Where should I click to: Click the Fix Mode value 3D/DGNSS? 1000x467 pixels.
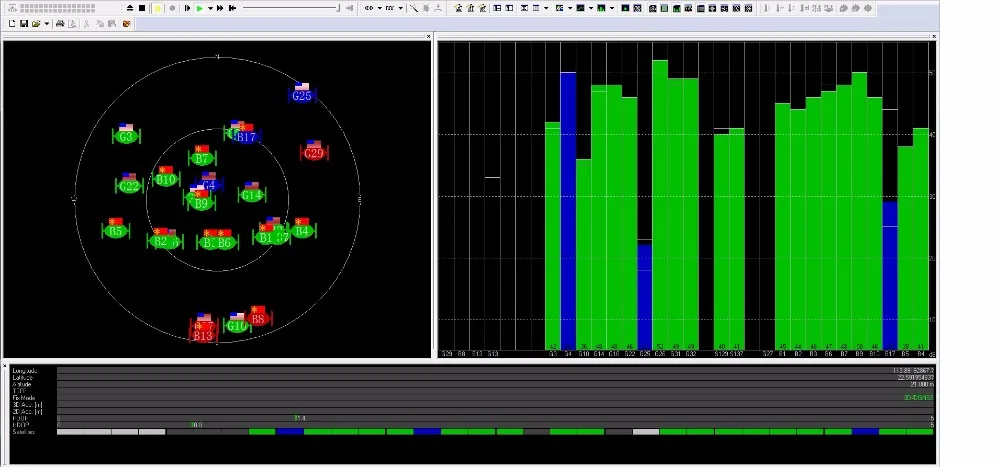pyautogui.click(x=918, y=397)
